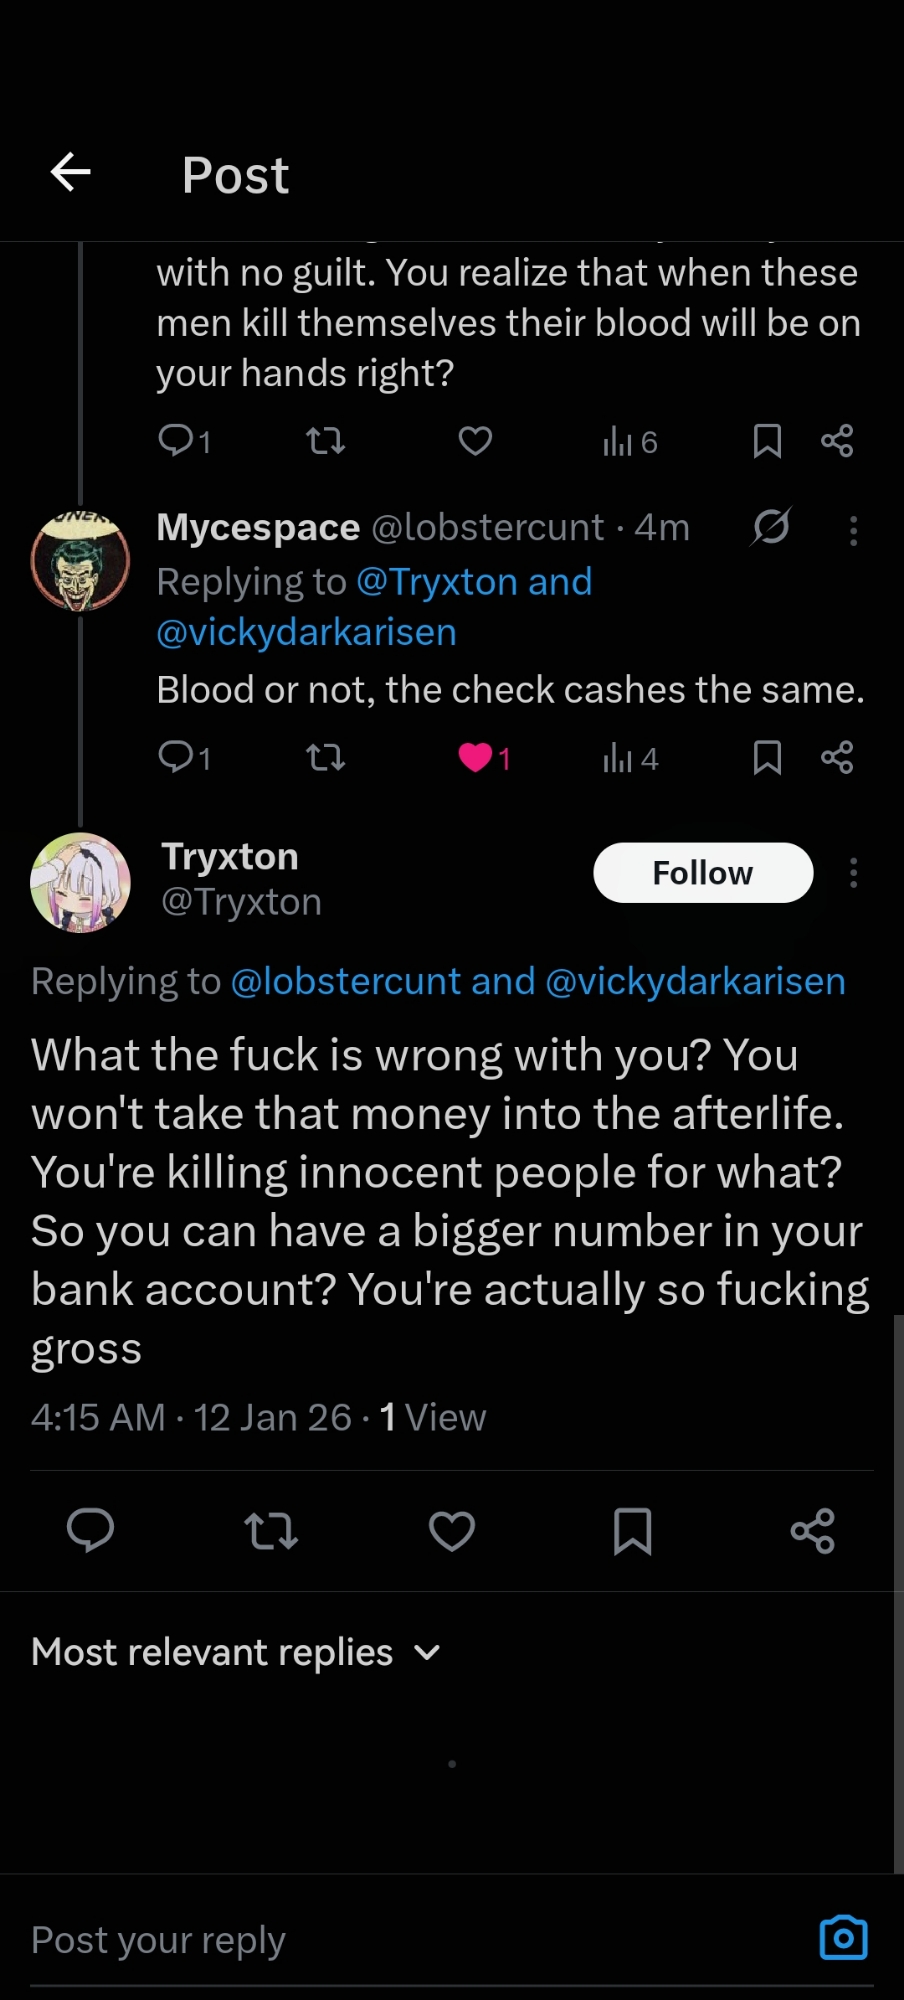Viewport: 904px width, 2000px height.
Task: Reply to the main Tryxton post
Action: [90, 1530]
